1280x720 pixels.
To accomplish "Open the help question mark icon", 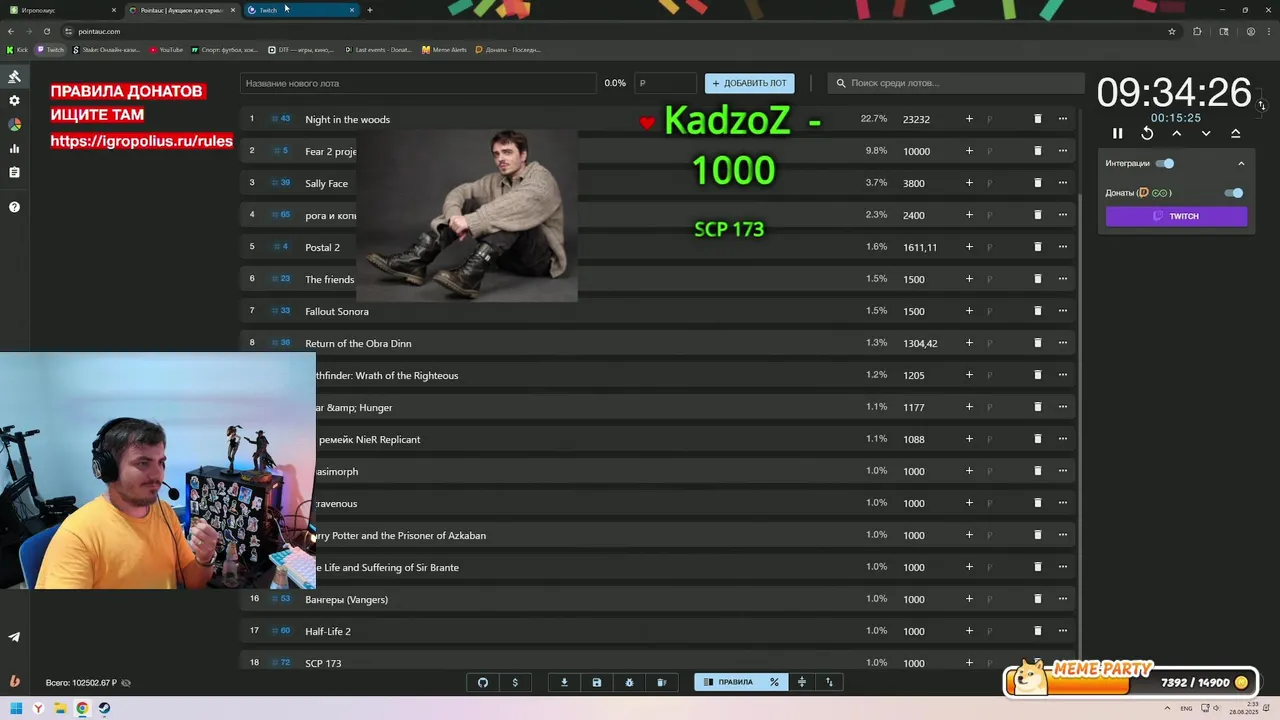I will click(14, 207).
